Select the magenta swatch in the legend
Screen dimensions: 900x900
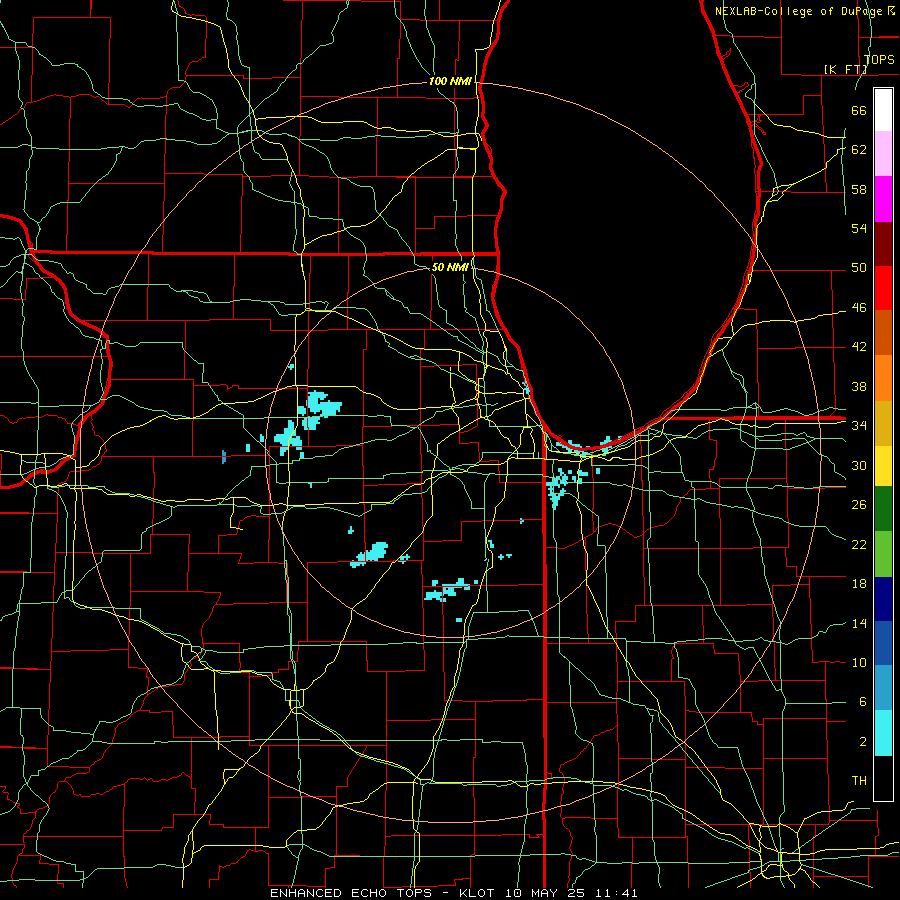[x=883, y=199]
